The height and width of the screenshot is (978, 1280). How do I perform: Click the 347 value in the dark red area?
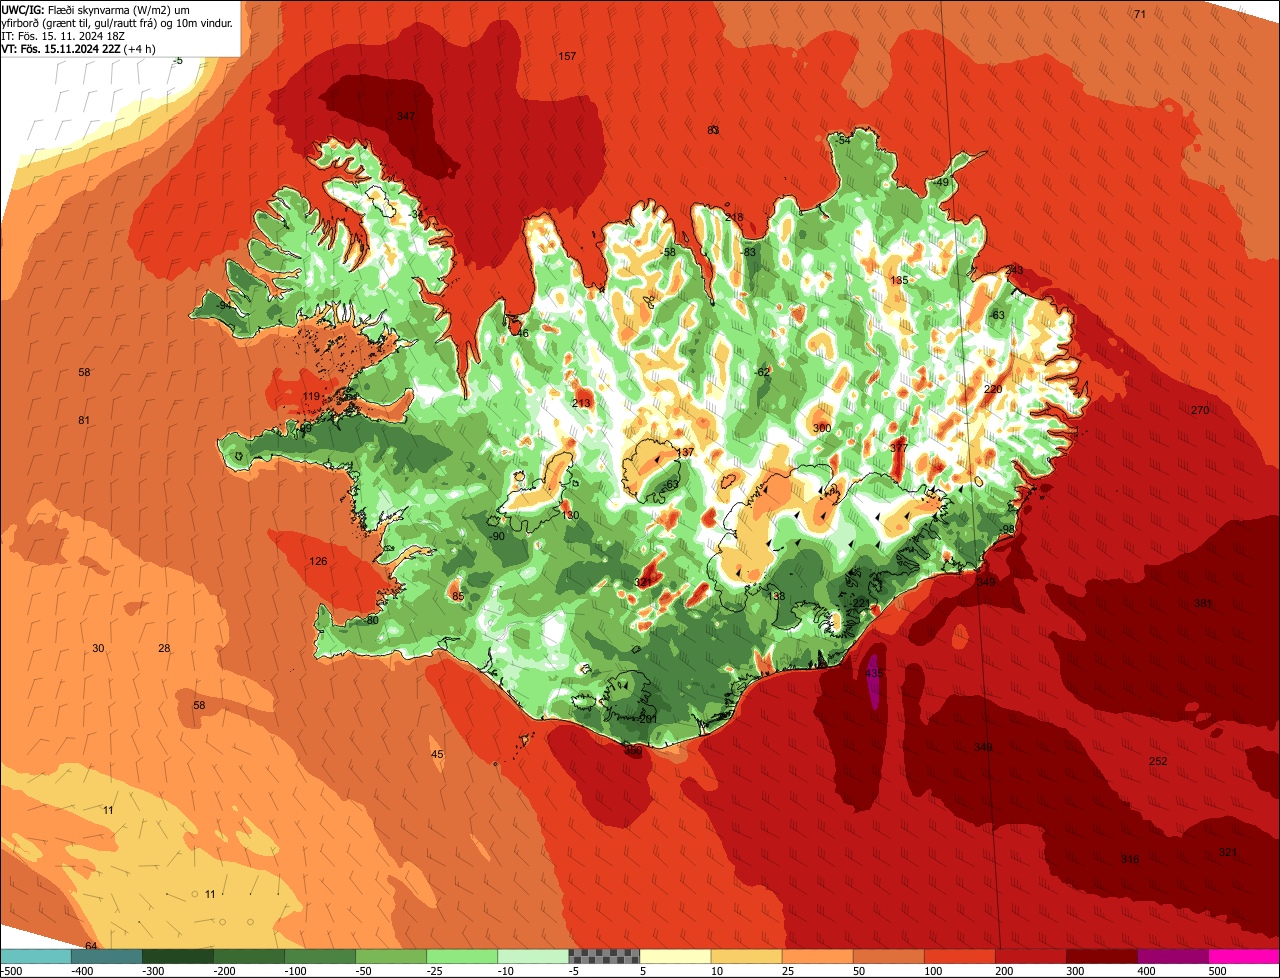(x=406, y=116)
